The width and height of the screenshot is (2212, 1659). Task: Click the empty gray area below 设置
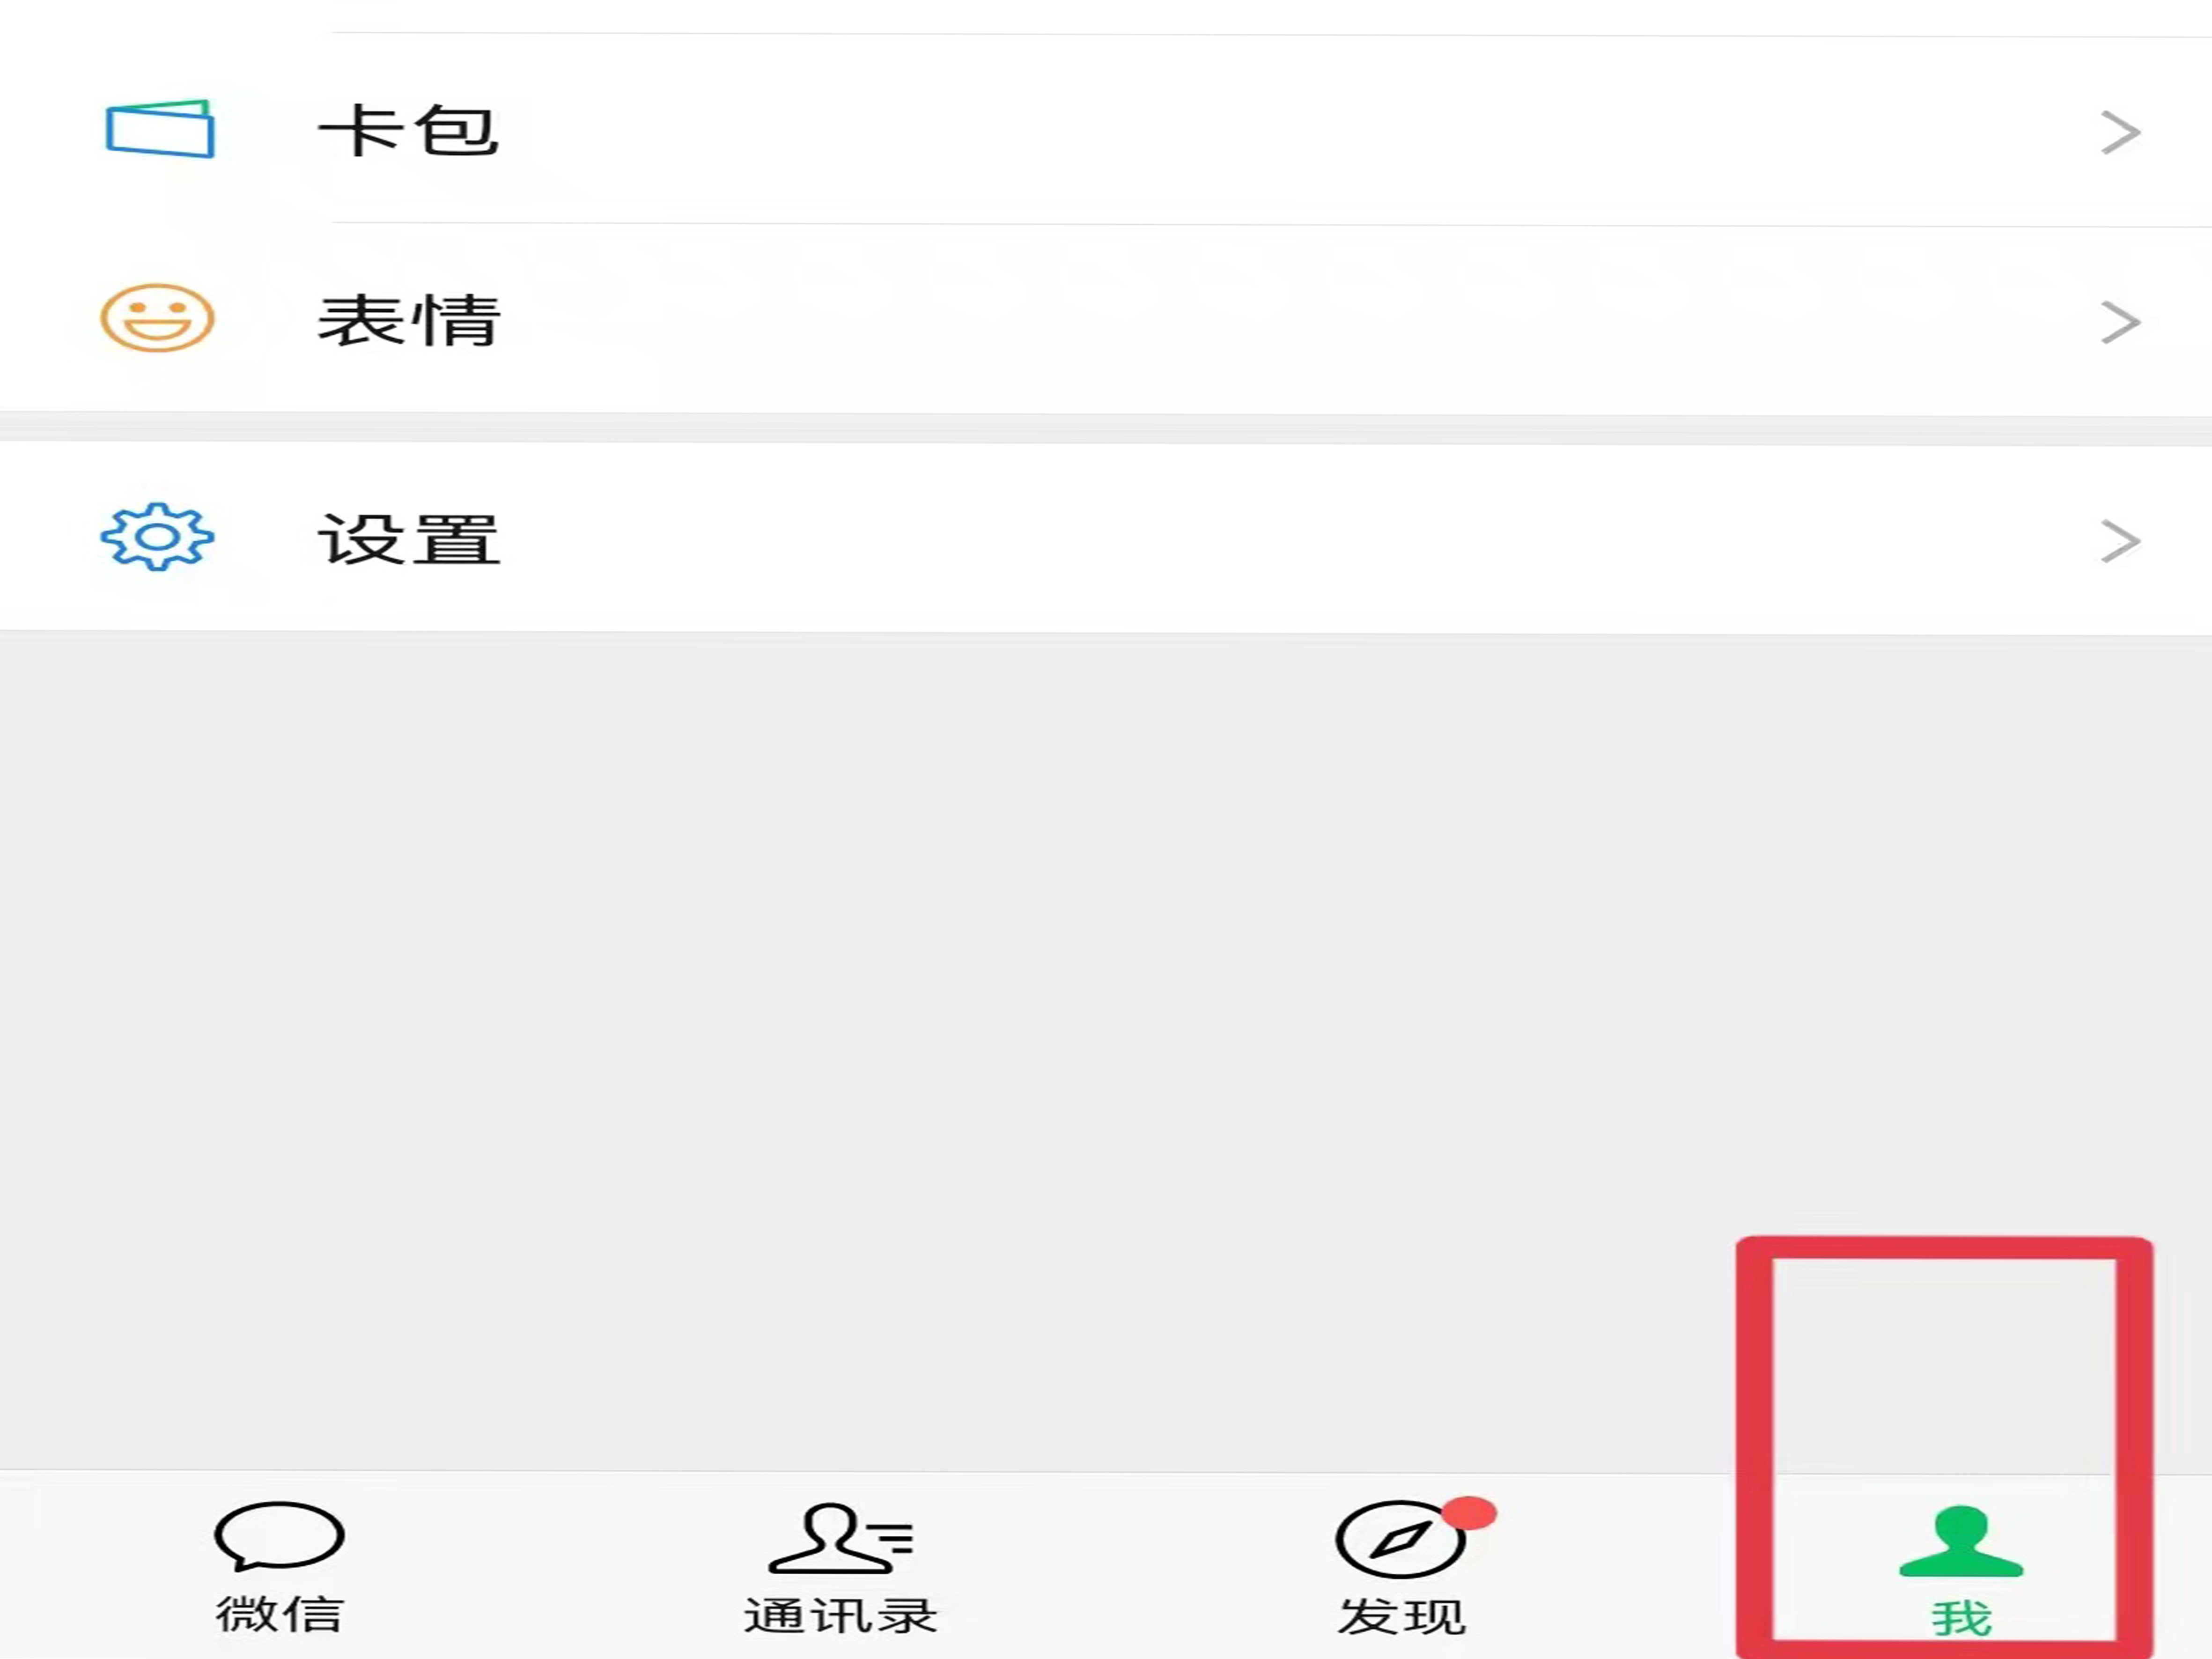(860, 1050)
